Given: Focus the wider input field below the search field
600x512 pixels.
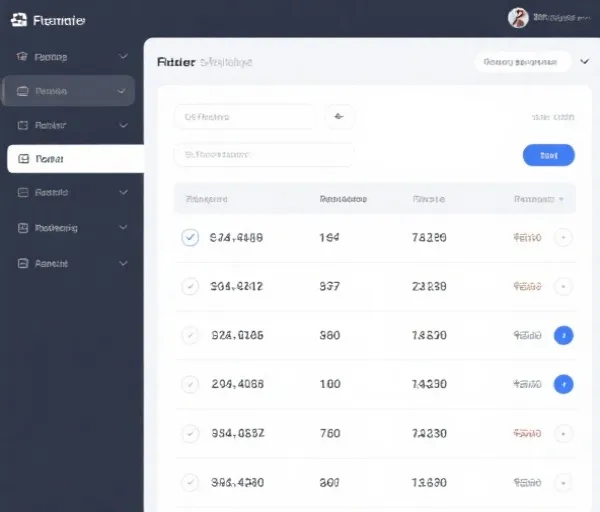Looking at the screenshot, I should click(264, 155).
